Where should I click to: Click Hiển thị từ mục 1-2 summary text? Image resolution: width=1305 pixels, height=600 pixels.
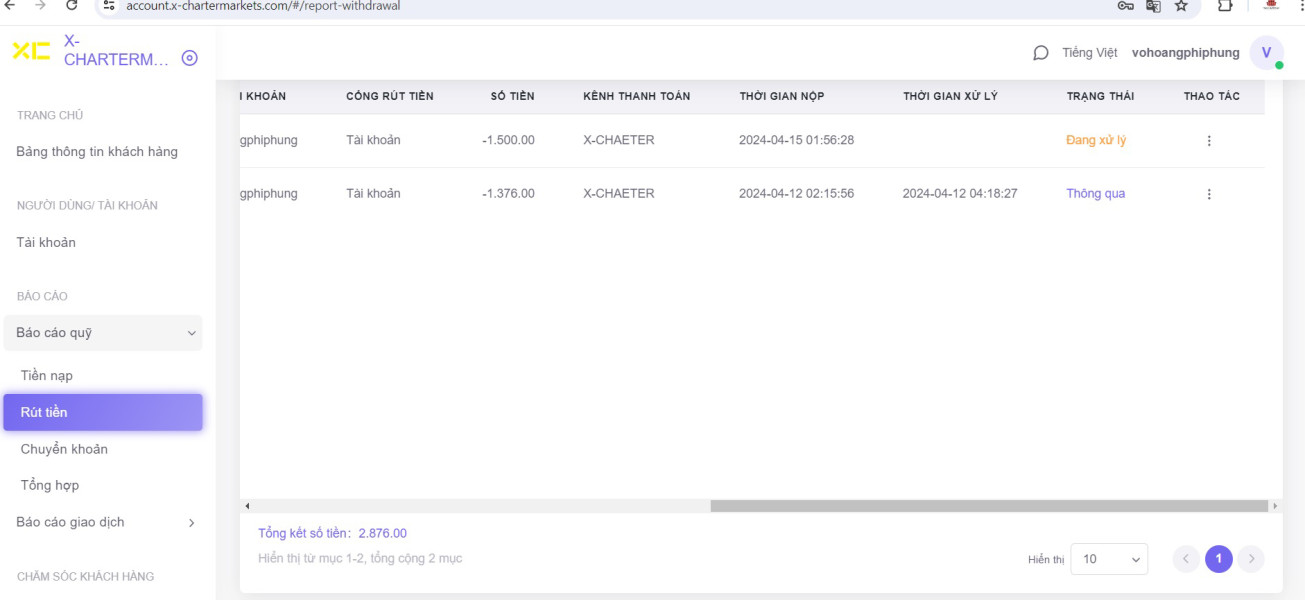pyautogui.click(x=360, y=558)
